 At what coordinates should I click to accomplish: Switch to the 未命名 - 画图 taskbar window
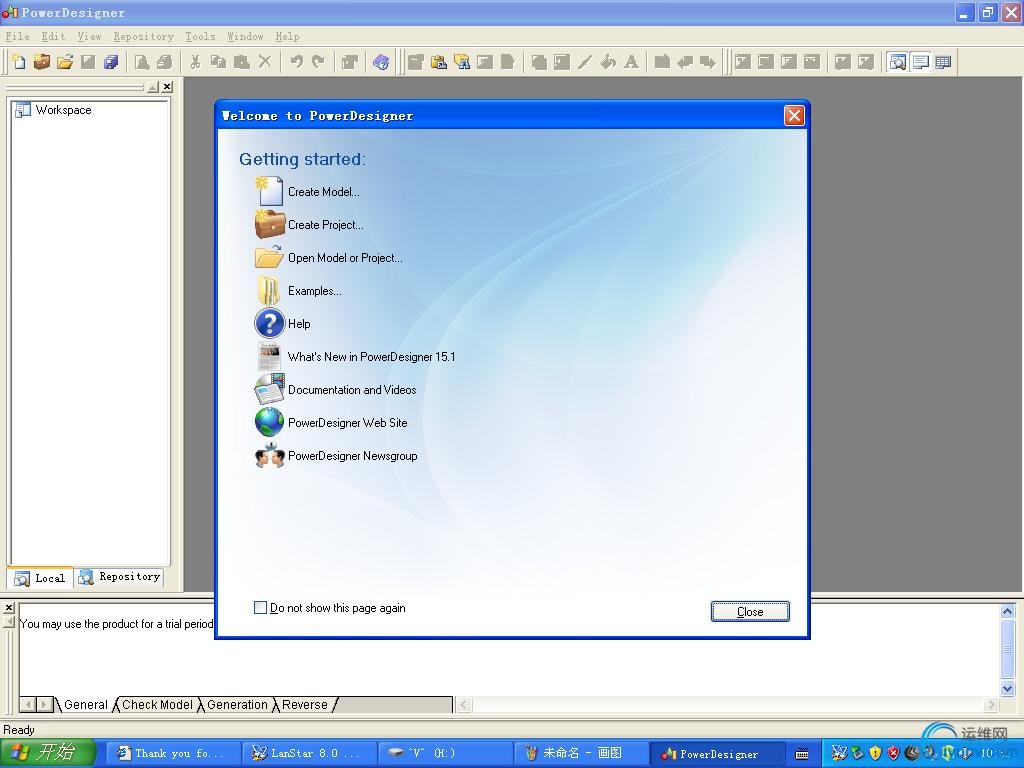pyautogui.click(x=581, y=754)
